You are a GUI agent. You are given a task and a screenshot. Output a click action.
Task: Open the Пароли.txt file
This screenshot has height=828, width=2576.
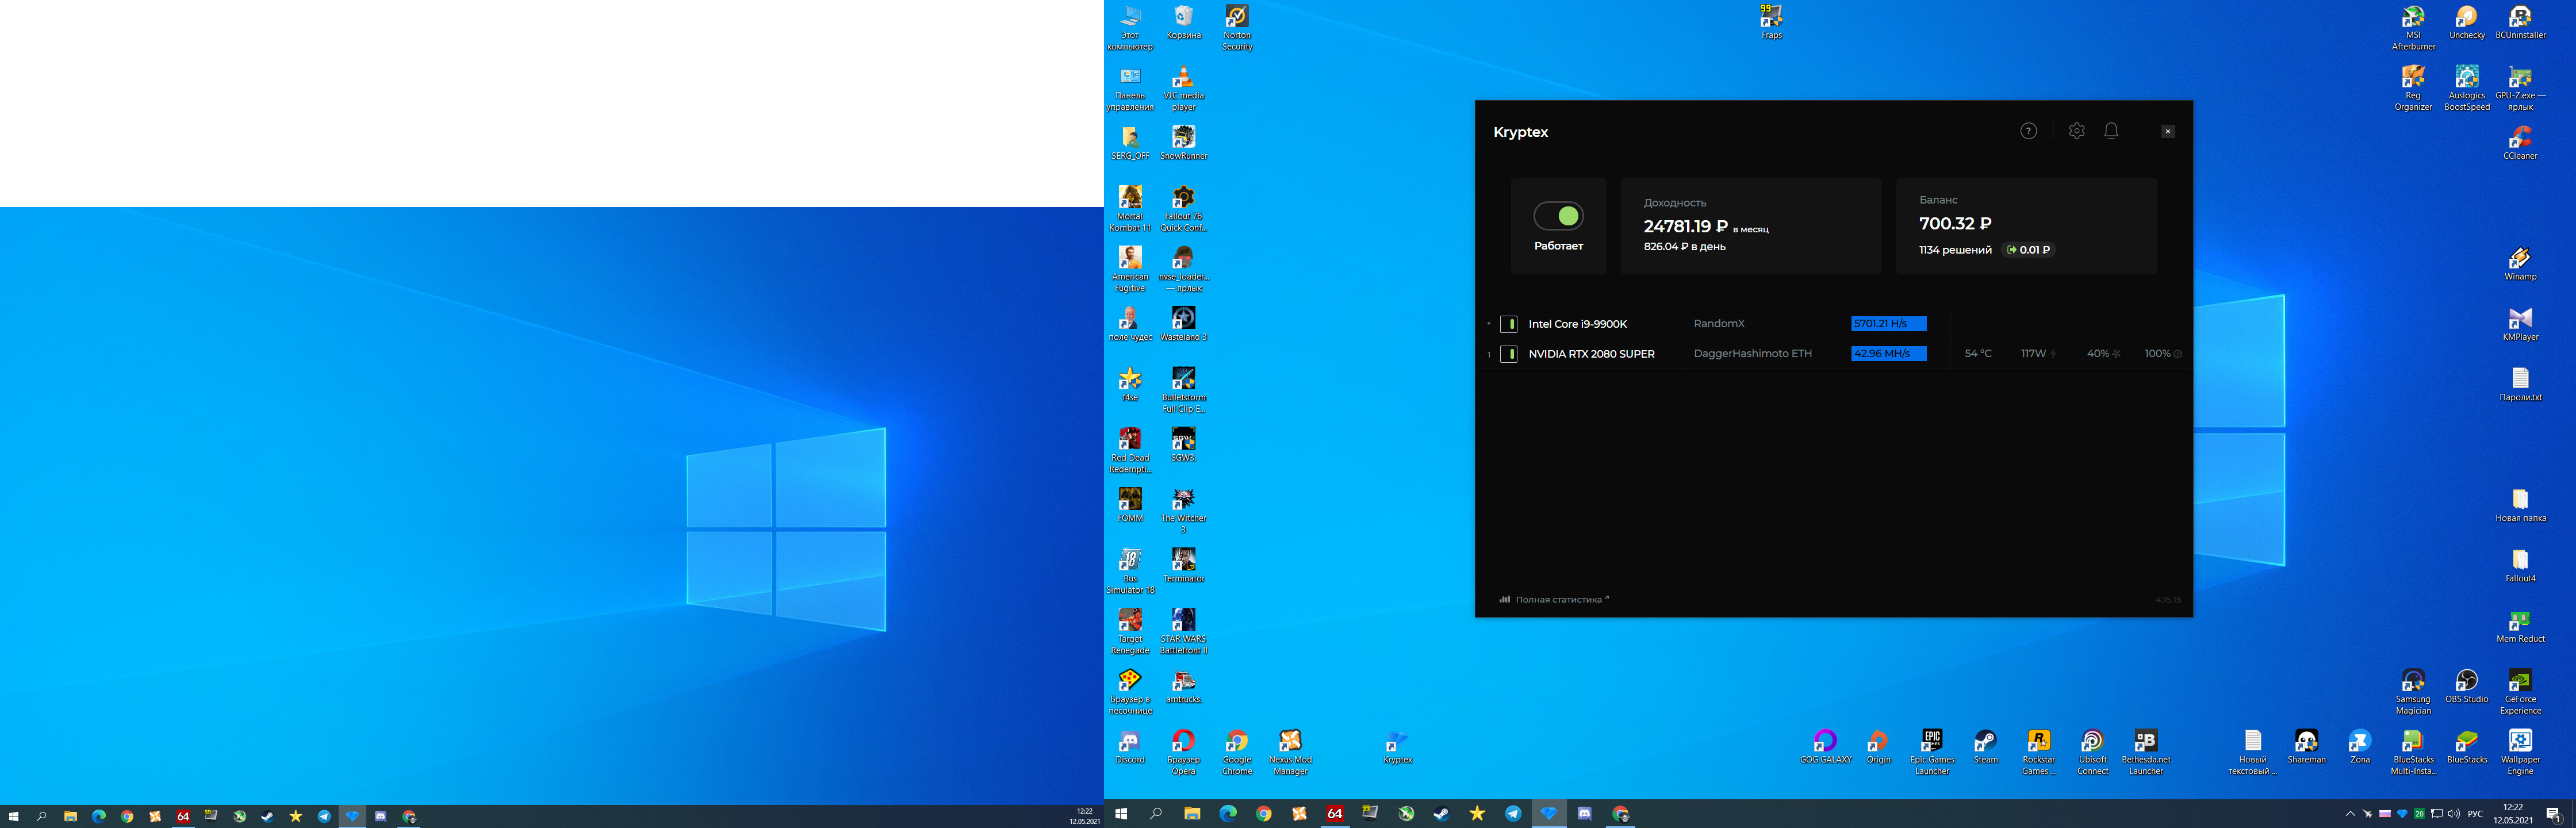(2520, 385)
